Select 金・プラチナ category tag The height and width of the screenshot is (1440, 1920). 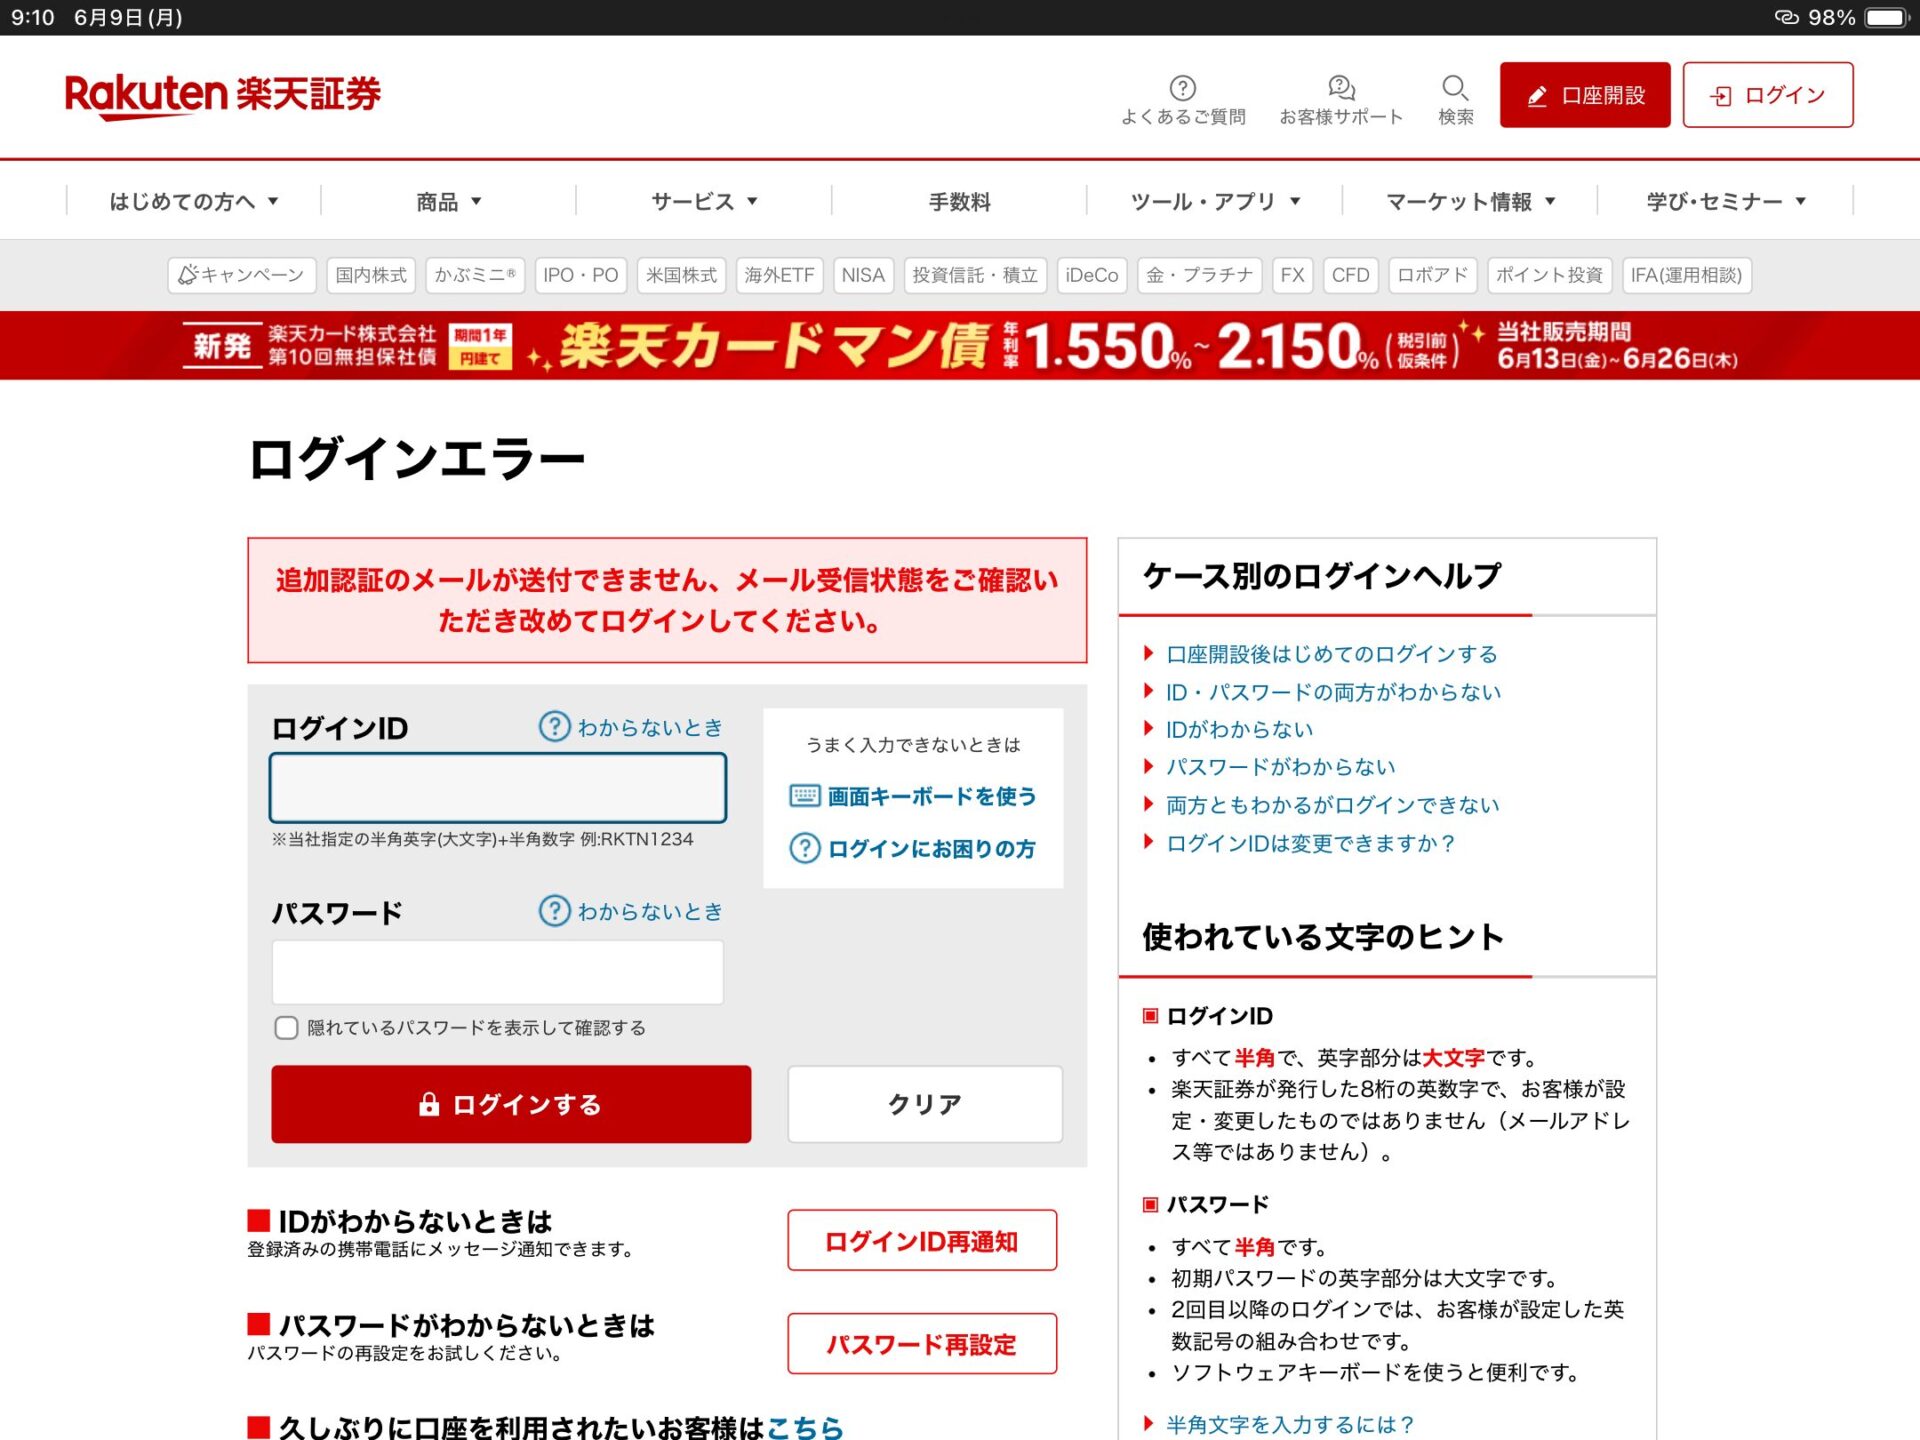click(x=1199, y=275)
